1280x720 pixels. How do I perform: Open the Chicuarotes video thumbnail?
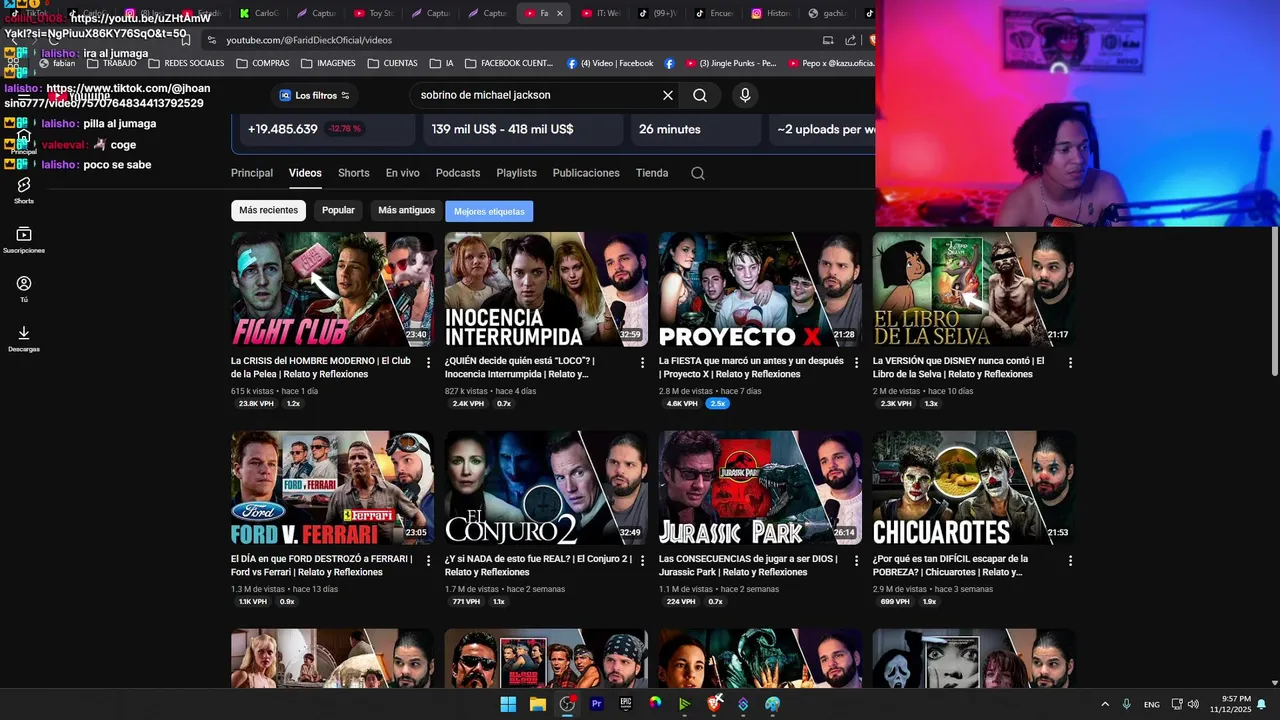[974, 488]
